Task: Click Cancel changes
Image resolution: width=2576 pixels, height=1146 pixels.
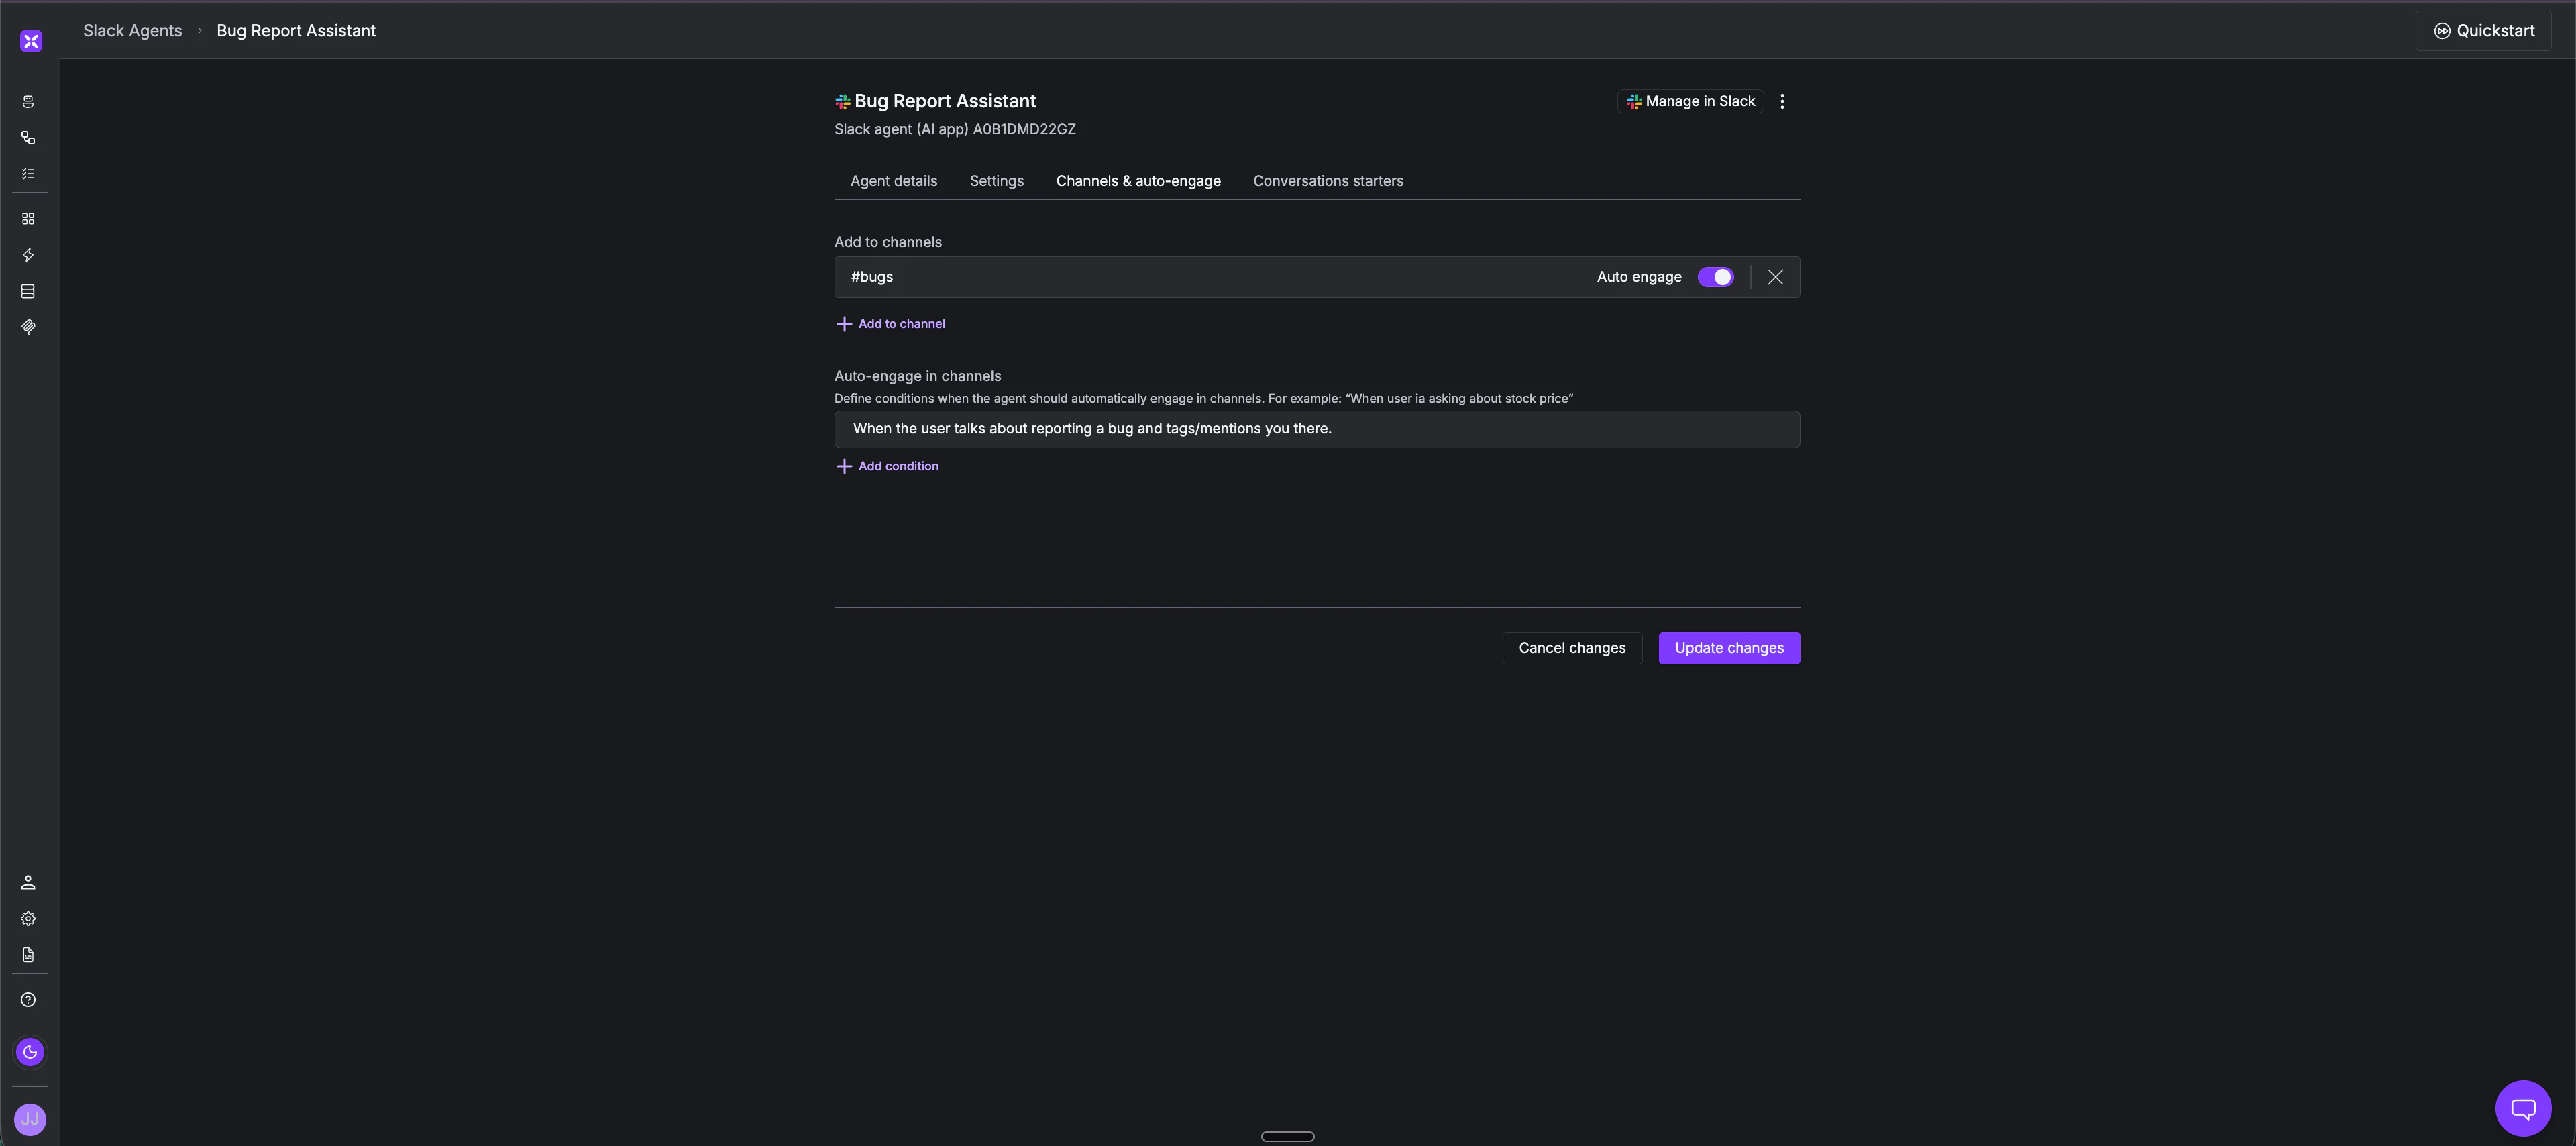Action: pyautogui.click(x=1572, y=648)
